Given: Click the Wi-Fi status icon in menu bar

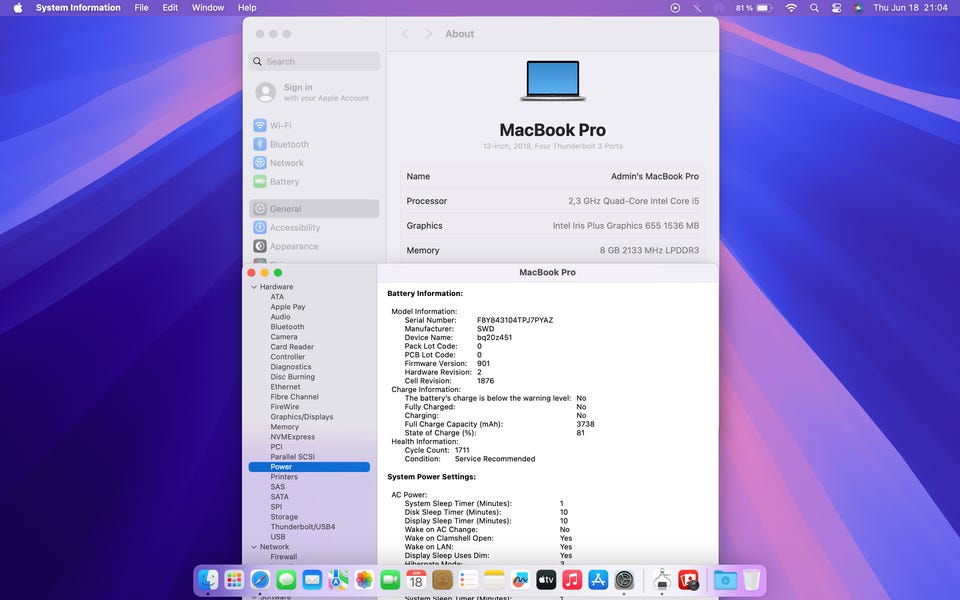Looking at the screenshot, I should pyautogui.click(x=792, y=8).
